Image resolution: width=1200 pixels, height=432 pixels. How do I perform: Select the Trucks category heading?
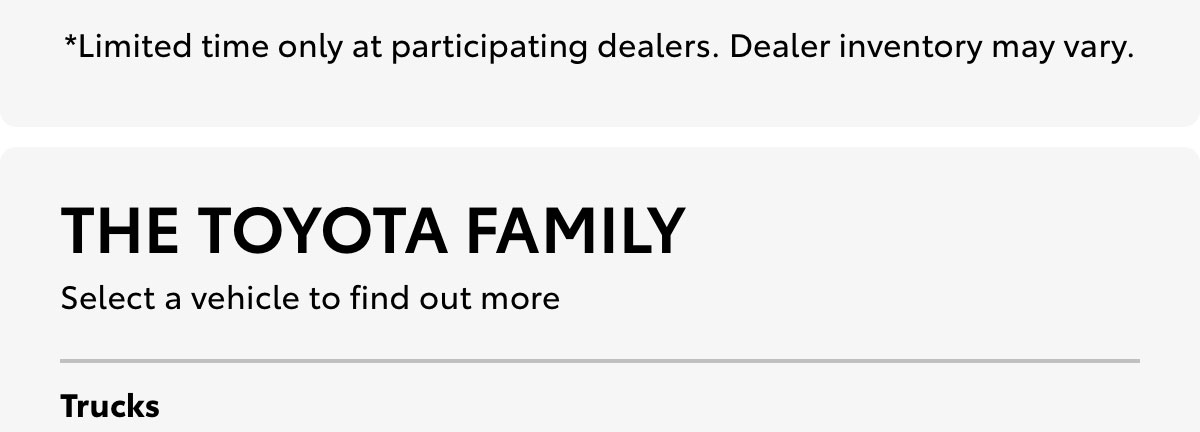coord(110,407)
